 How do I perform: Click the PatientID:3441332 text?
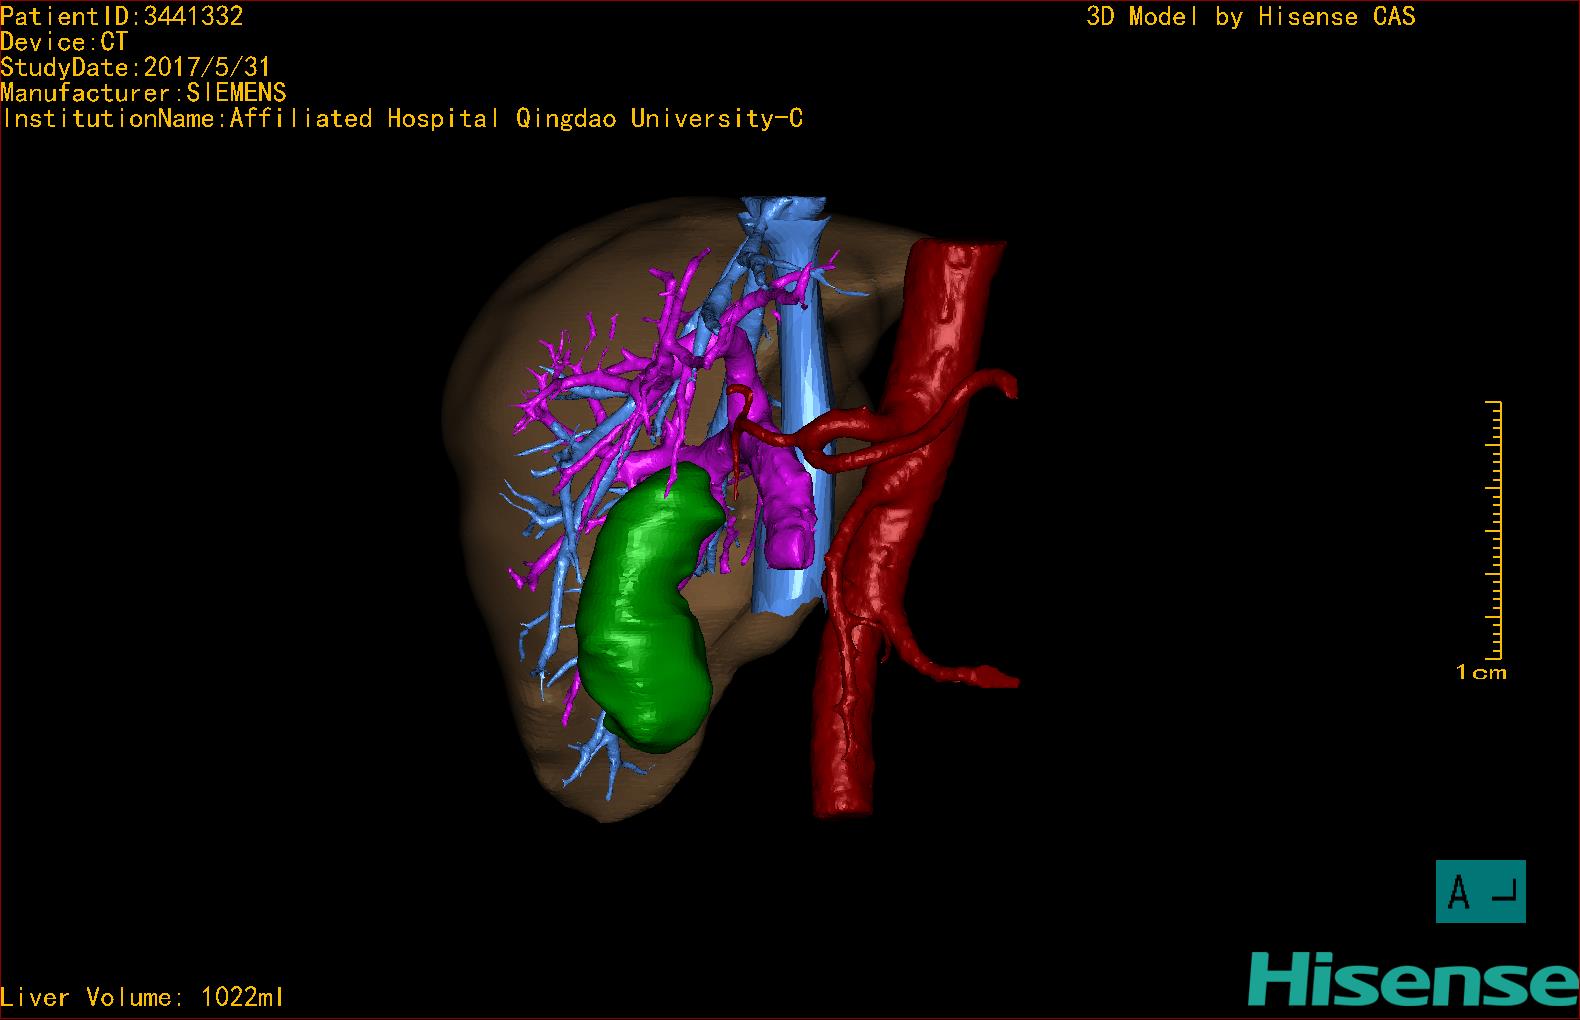click(x=122, y=16)
